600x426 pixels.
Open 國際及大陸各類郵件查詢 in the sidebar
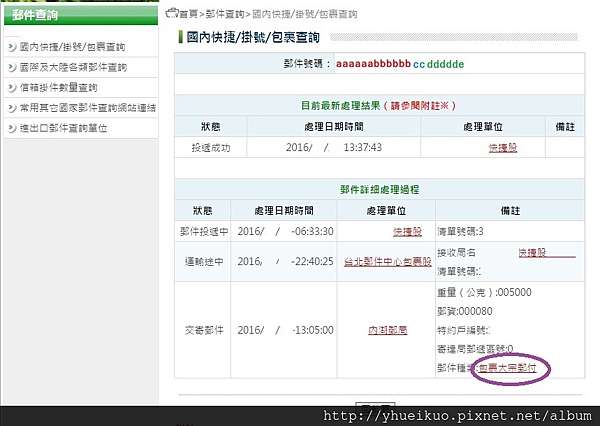(73, 67)
